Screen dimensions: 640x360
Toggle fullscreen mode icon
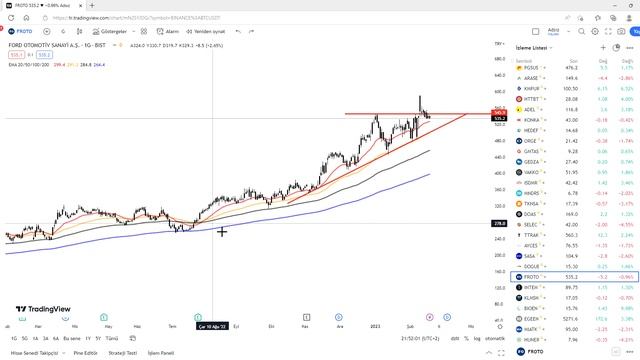[x=608, y=31]
